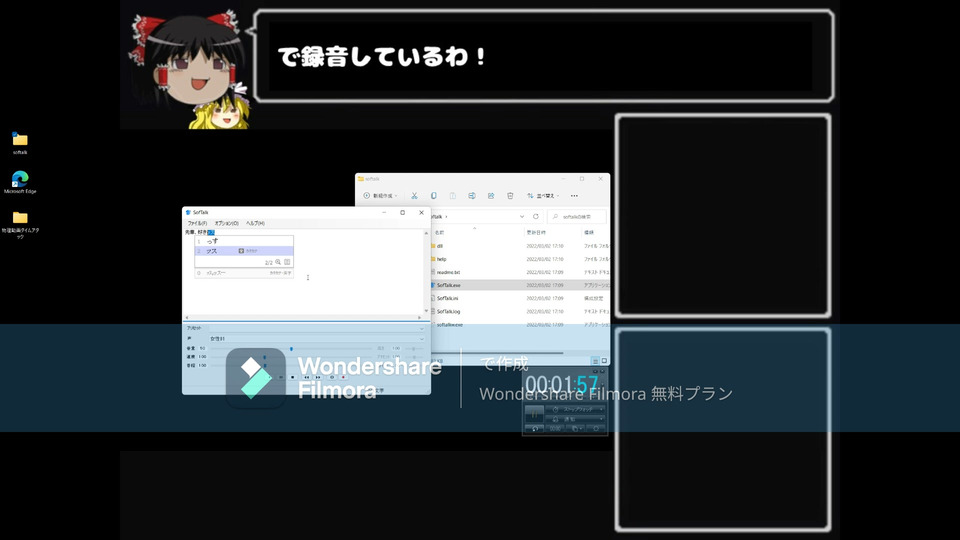Open the ストップウォッチ mode dropdown in timer
Screen dimensions: 960x540
[576, 409]
